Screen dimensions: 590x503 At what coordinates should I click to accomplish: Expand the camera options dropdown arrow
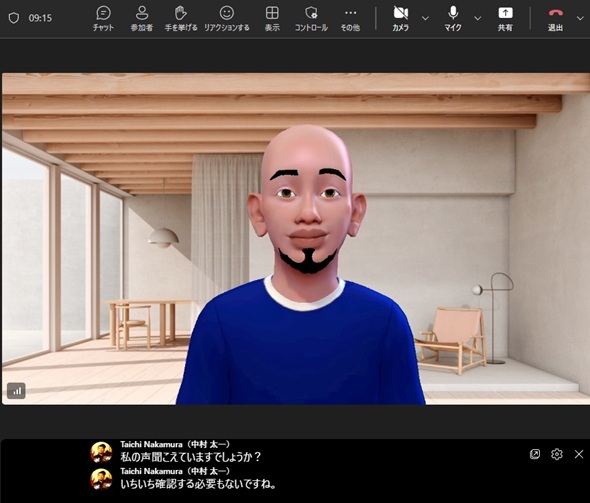pos(426,18)
